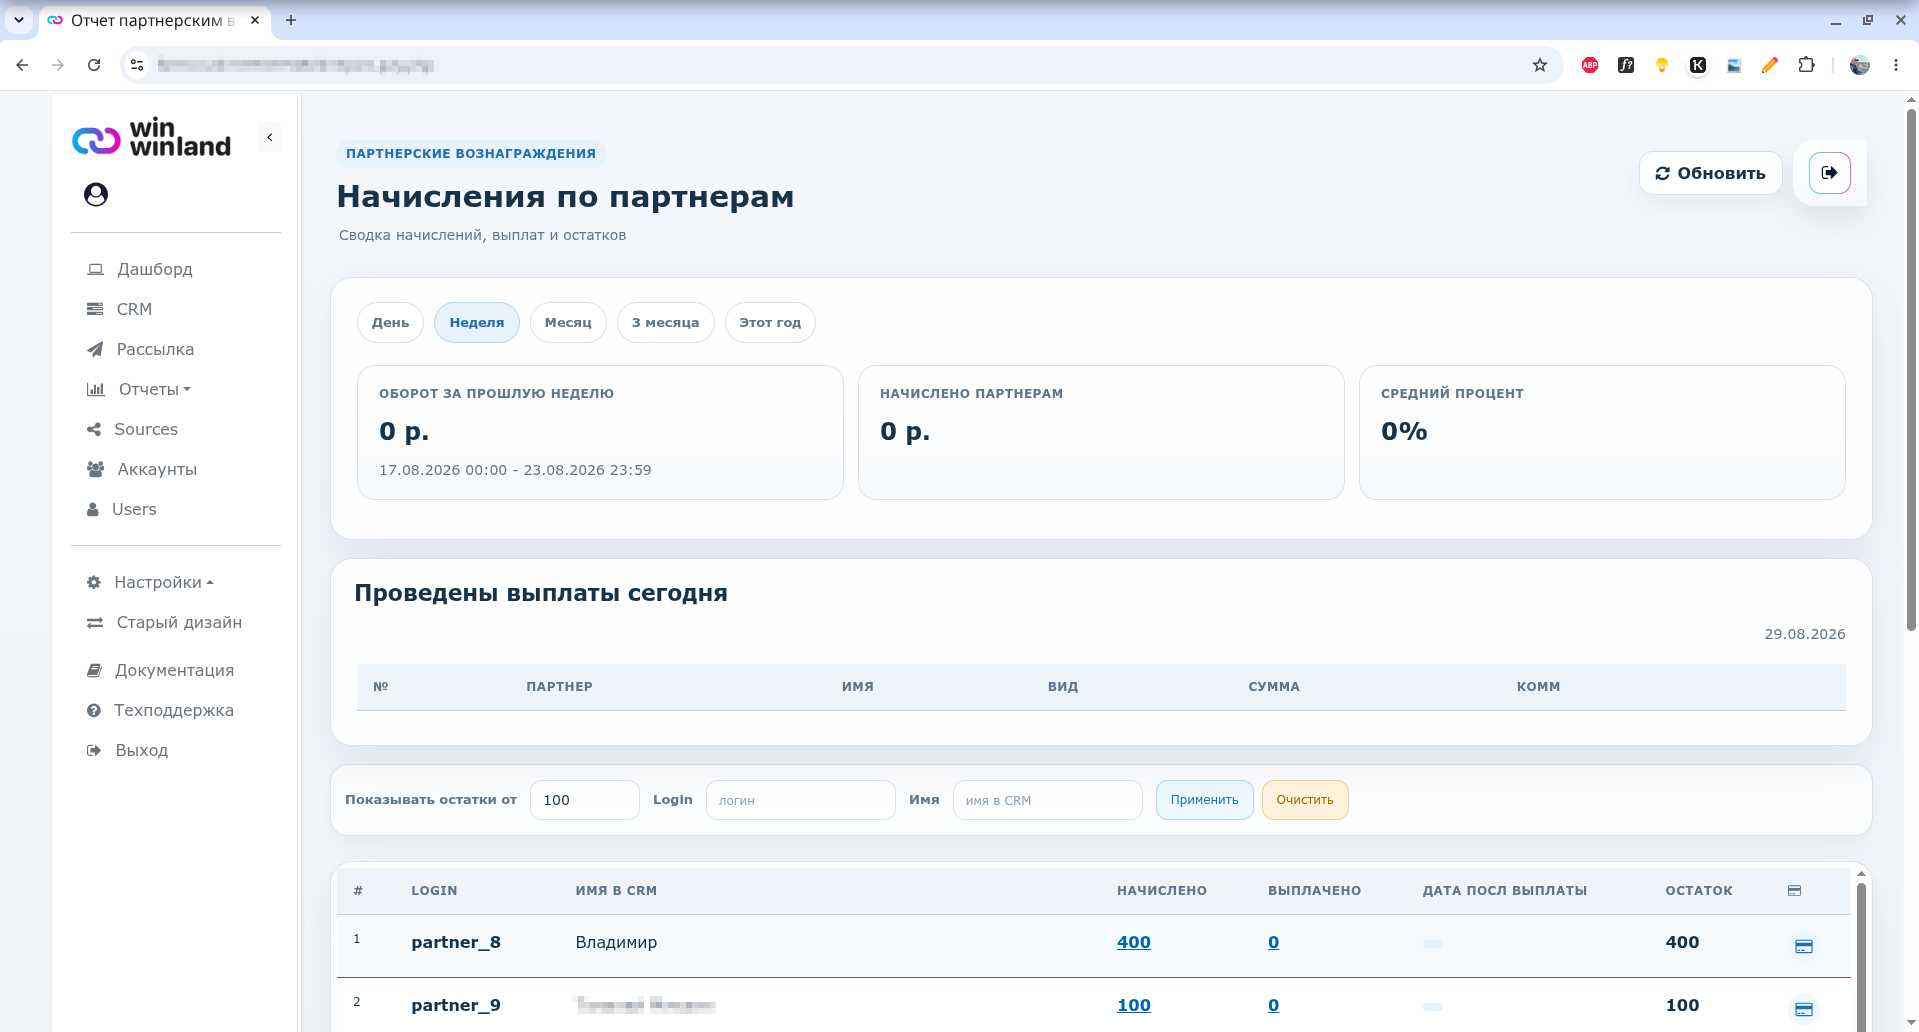Click the page vertical scrollbar

[1911, 370]
